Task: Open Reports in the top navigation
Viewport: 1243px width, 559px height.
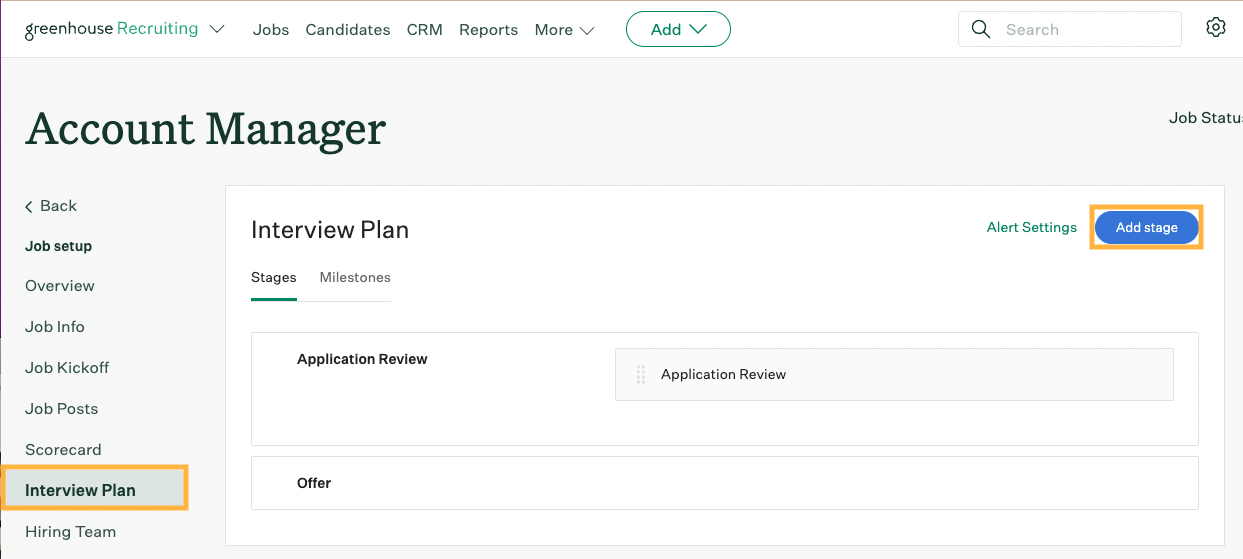Action: [488, 30]
